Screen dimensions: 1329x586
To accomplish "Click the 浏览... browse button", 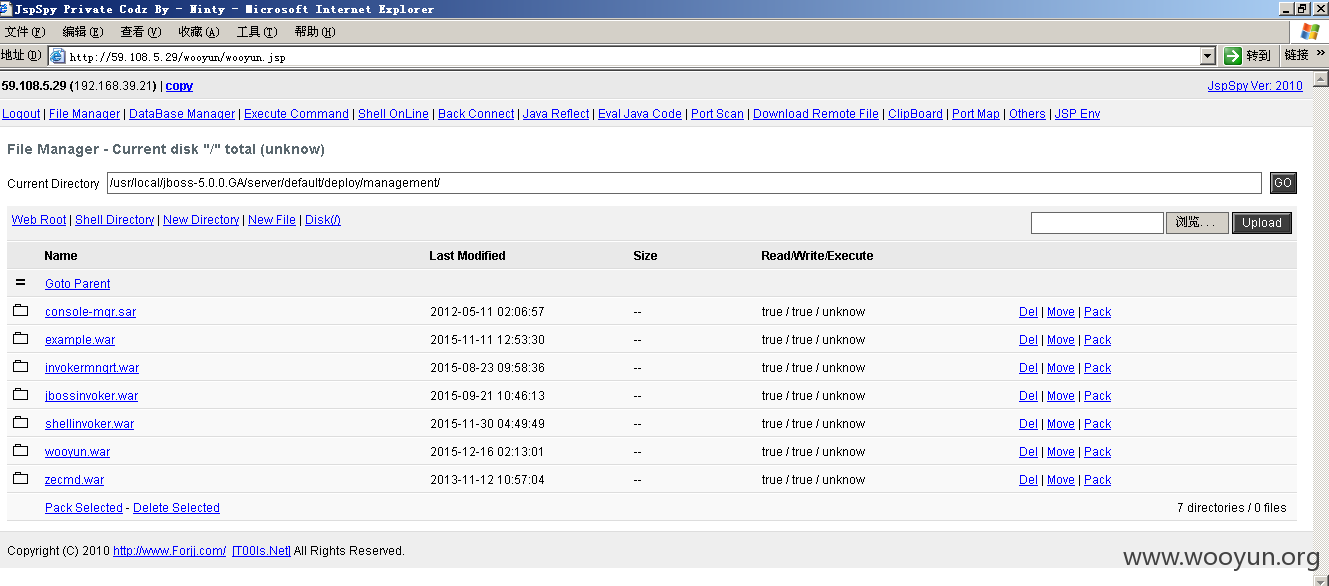I will [x=1197, y=223].
